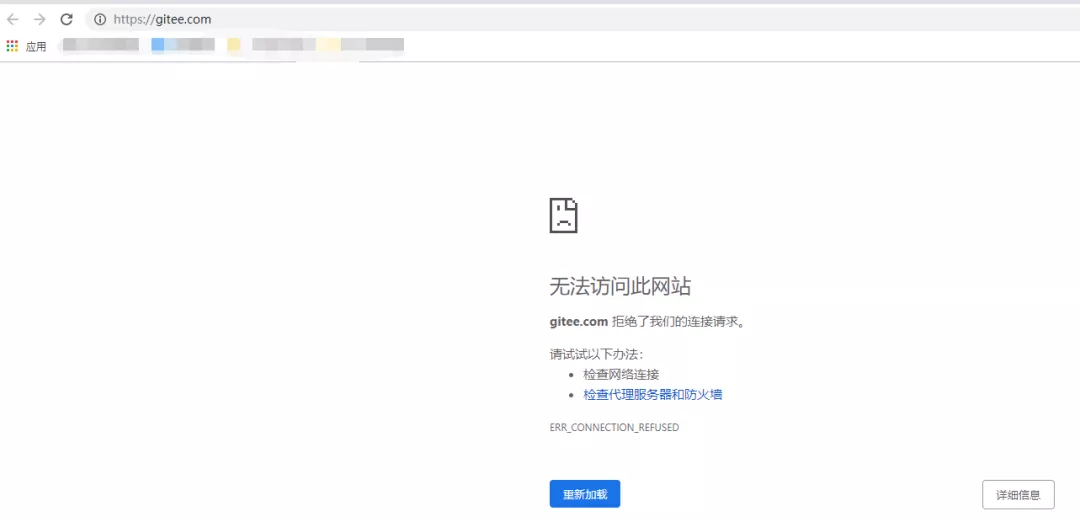Click the 无法访问此网站 heading
Screen dimensions: 1080x522
click(x=620, y=286)
